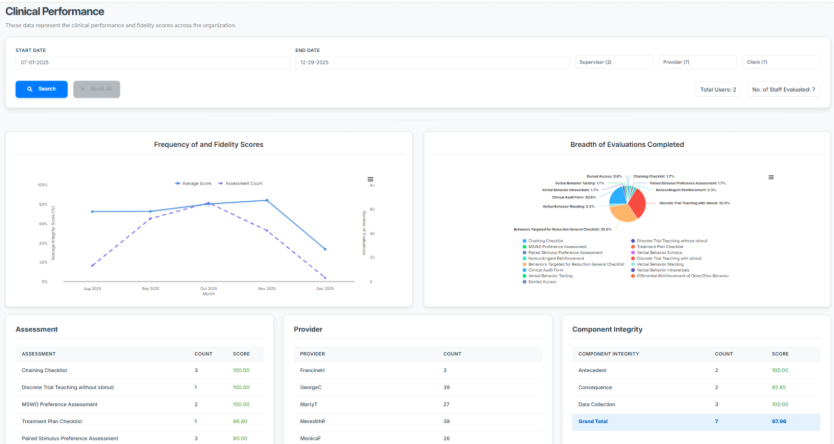
Task: Toggle Denied Access legend item
Action: click(539, 282)
